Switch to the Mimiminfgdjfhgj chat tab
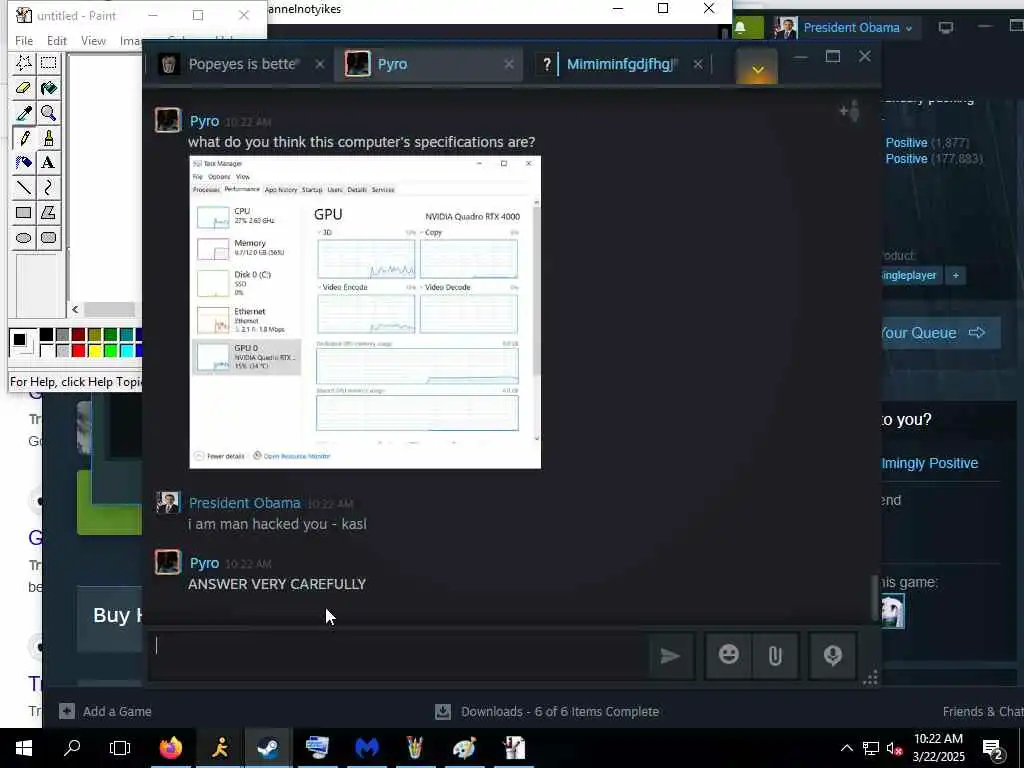The width and height of the screenshot is (1024, 768). (x=620, y=64)
